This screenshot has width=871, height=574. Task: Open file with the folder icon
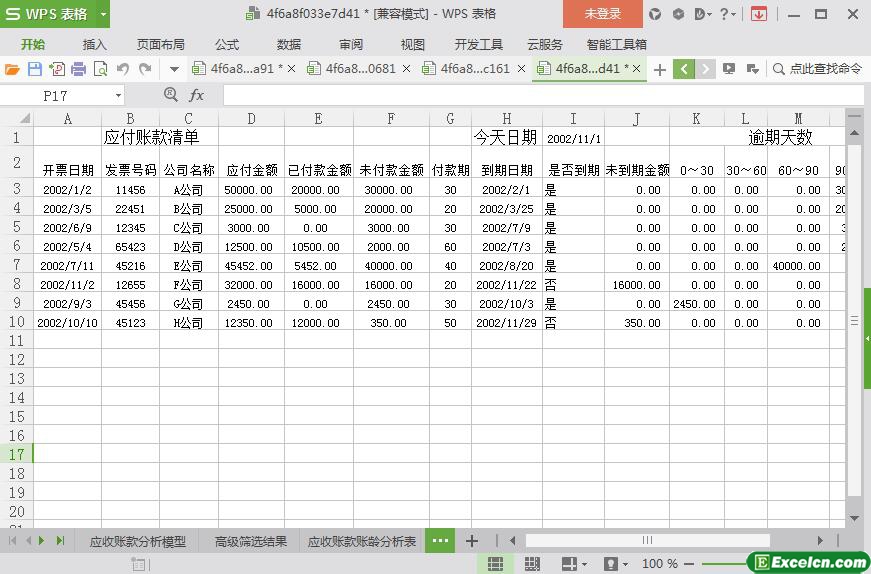(12, 69)
